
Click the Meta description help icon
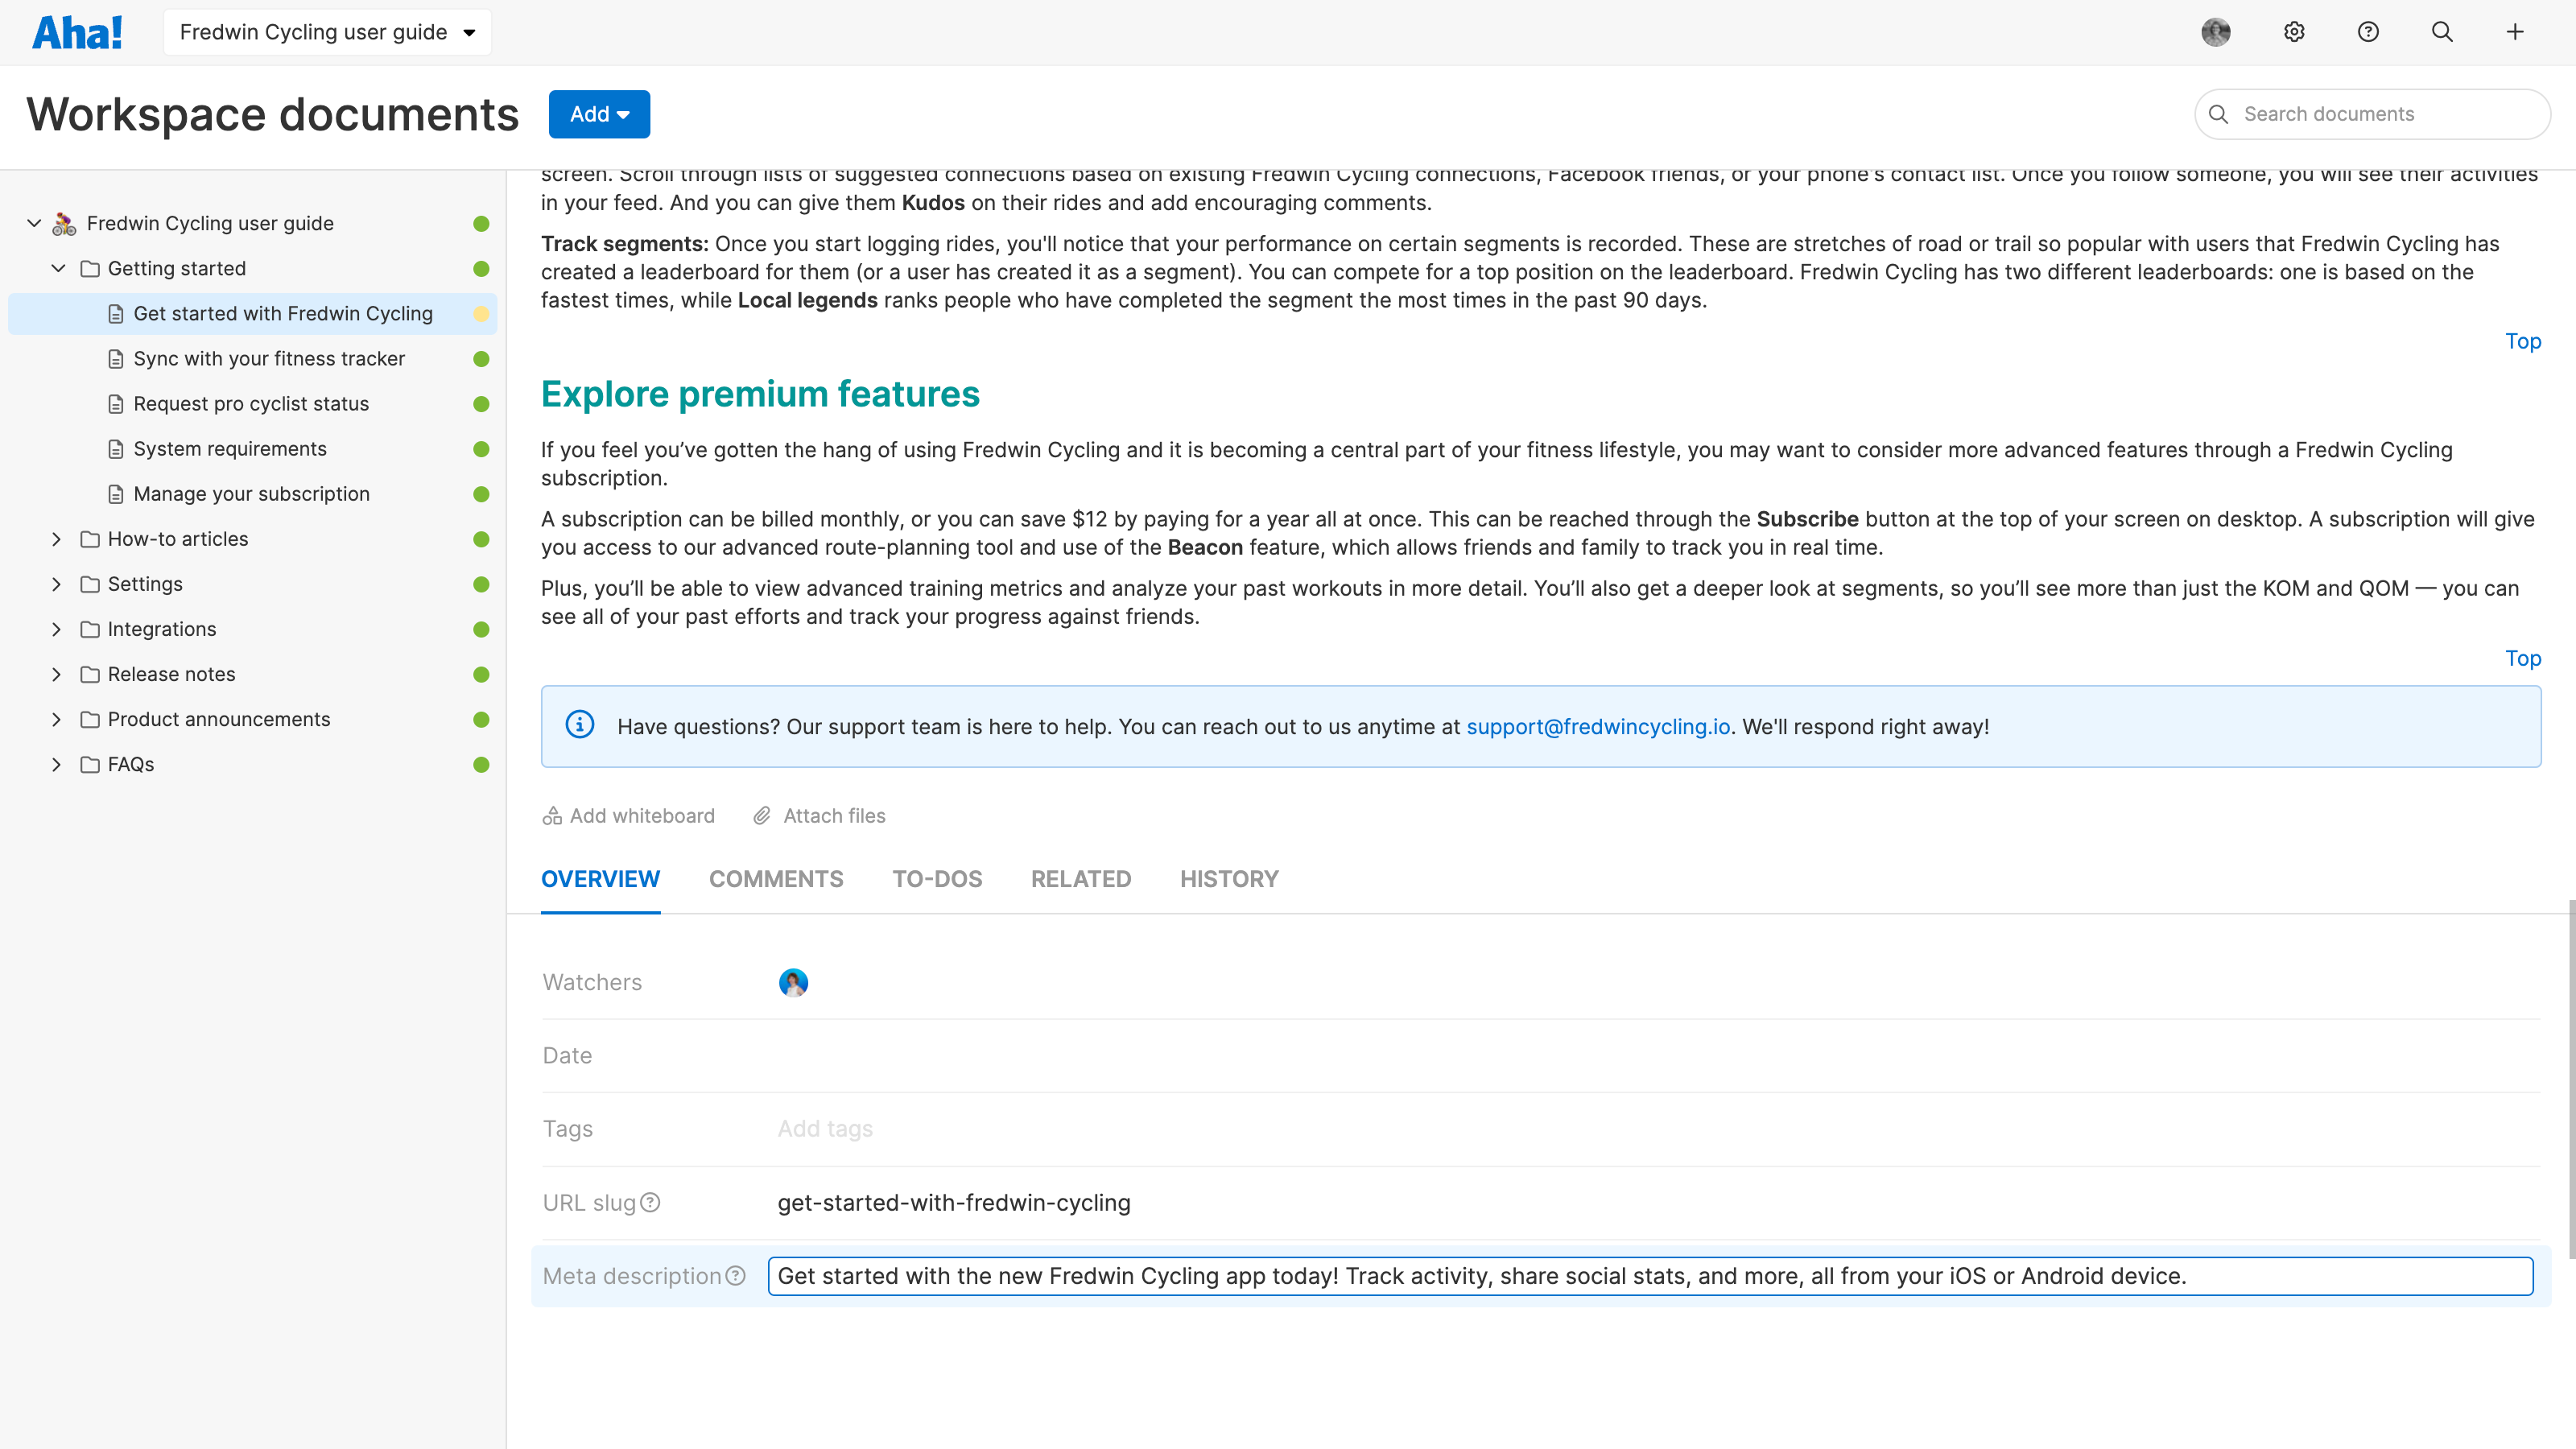pyautogui.click(x=736, y=1276)
